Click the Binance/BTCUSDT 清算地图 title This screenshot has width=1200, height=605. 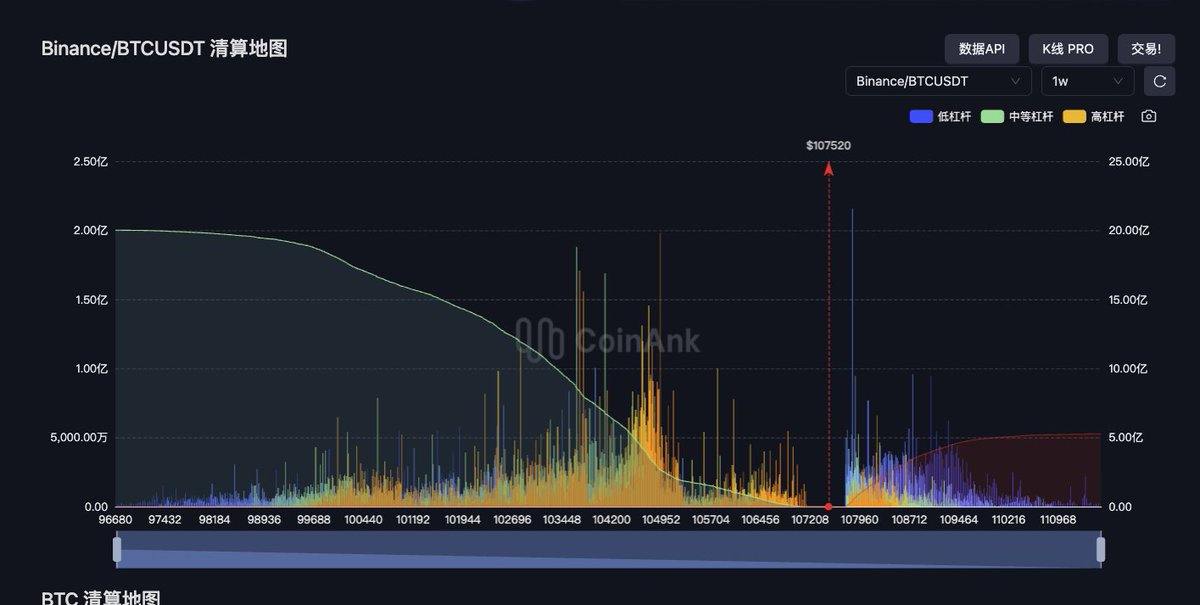coord(164,48)
